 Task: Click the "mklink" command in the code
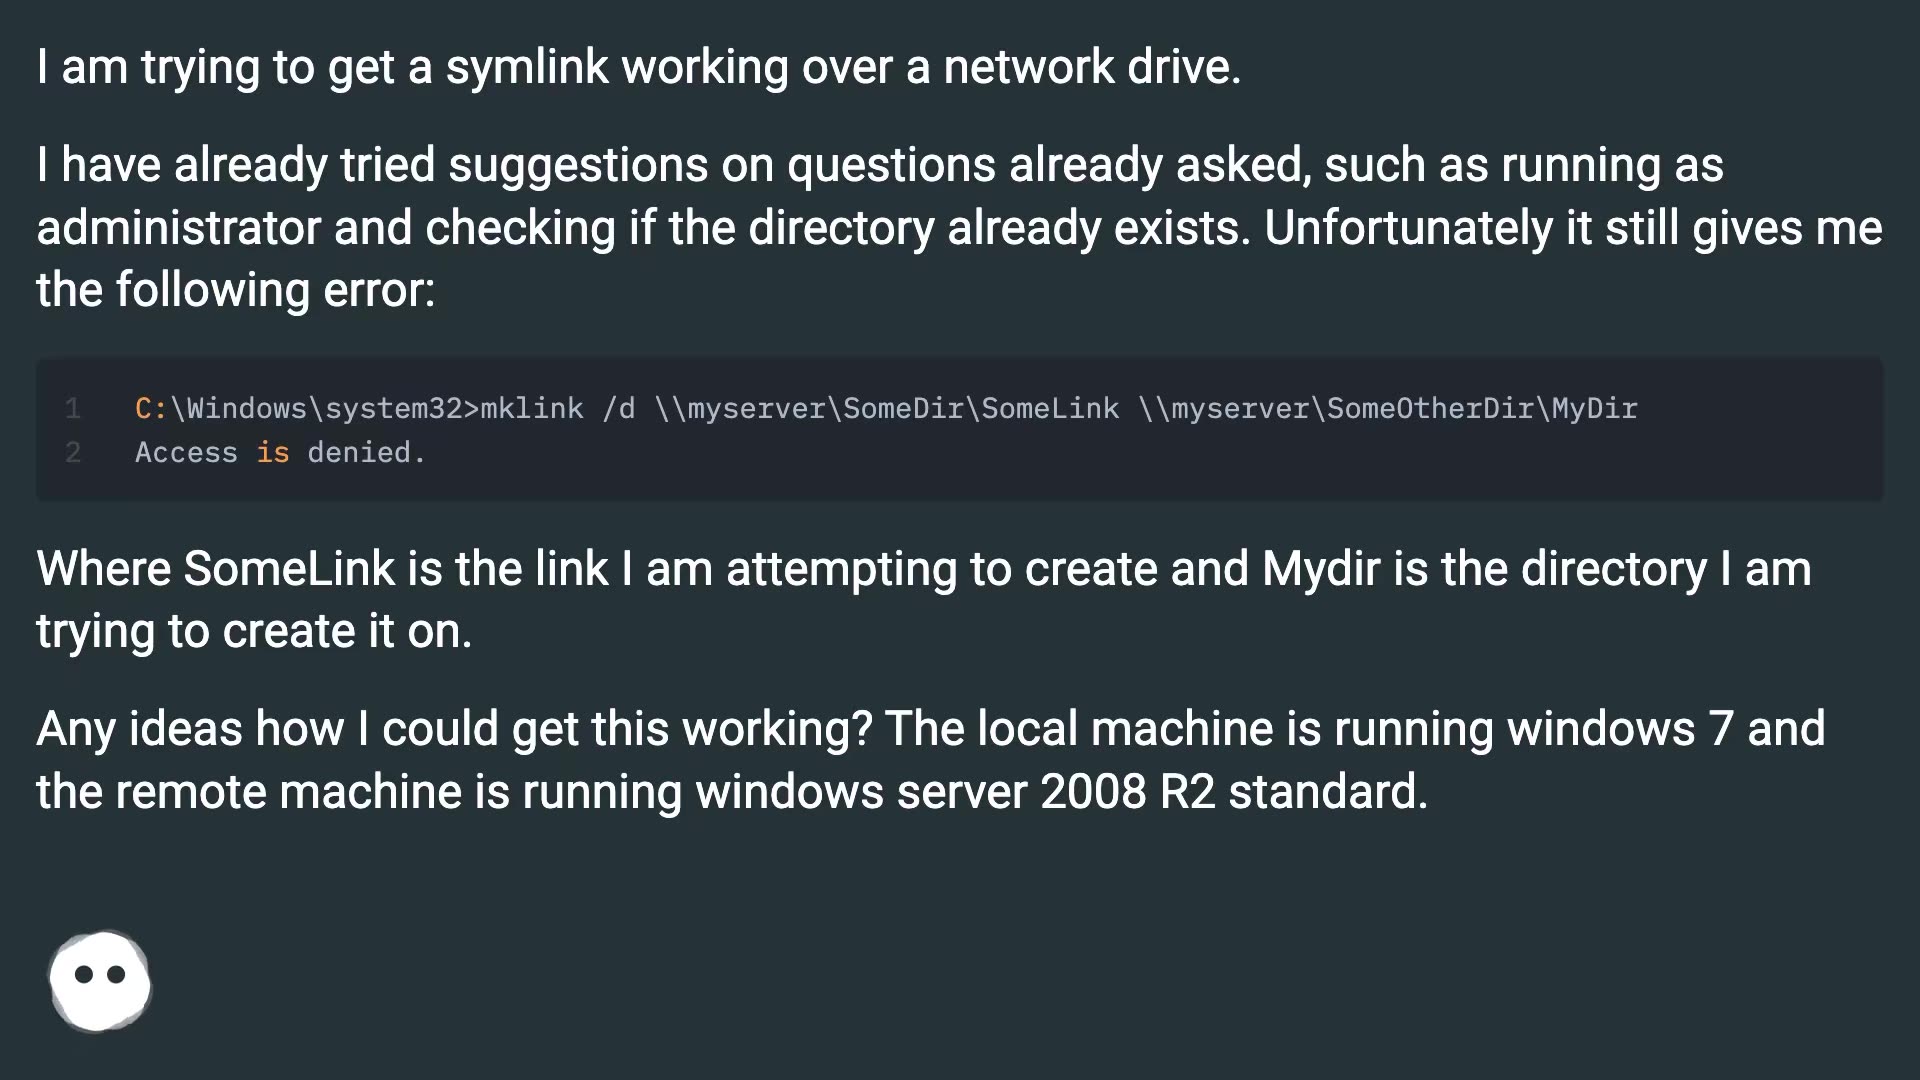[x=532, y=408]
